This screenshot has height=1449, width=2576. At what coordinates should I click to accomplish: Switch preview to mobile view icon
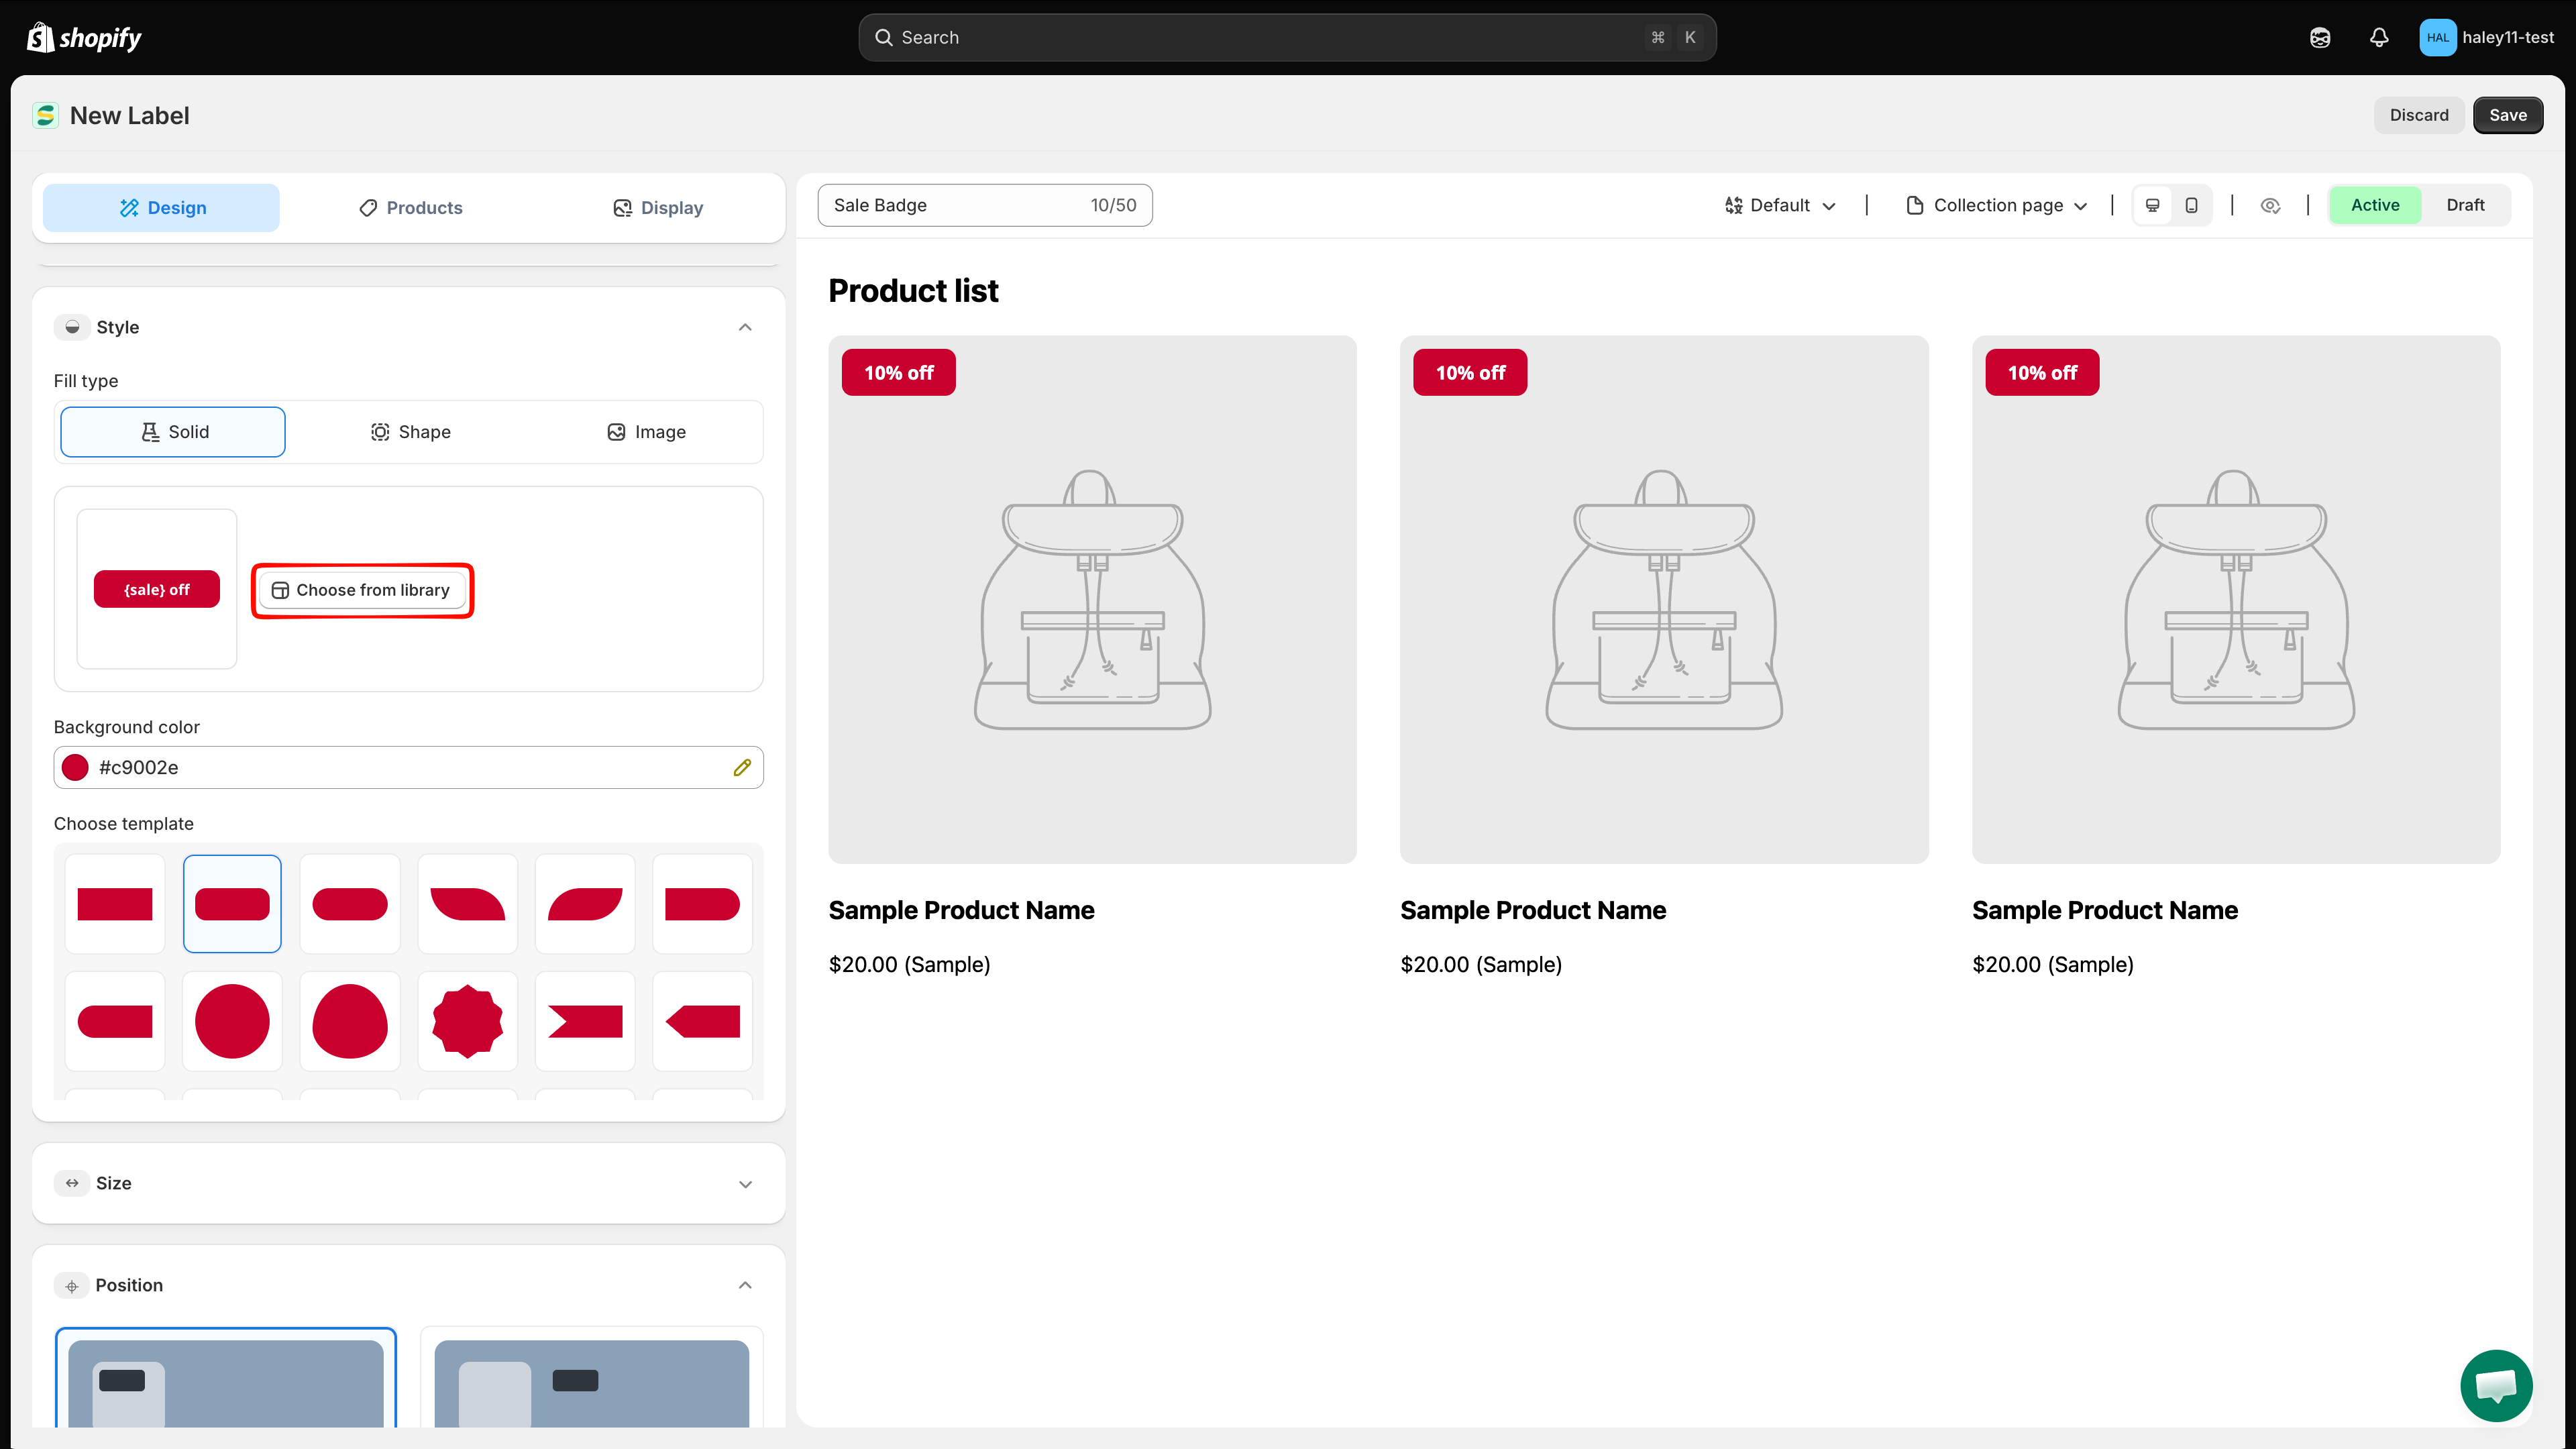pos(2191,205)
